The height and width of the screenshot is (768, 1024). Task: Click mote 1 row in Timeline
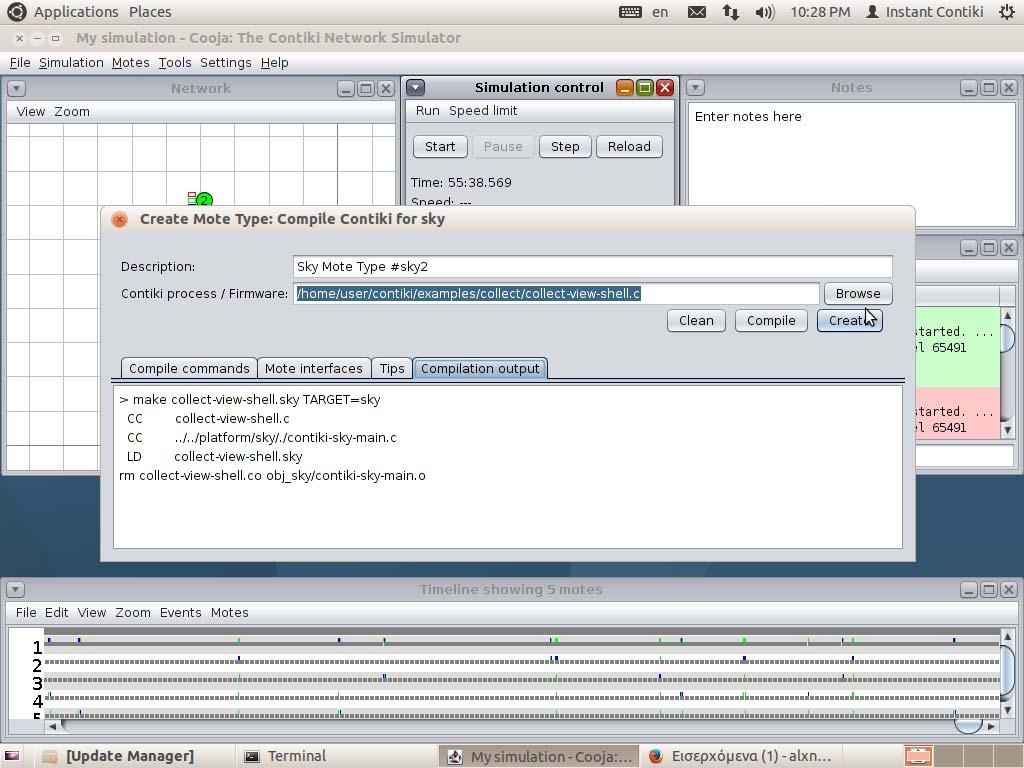[x=521, y=643]
